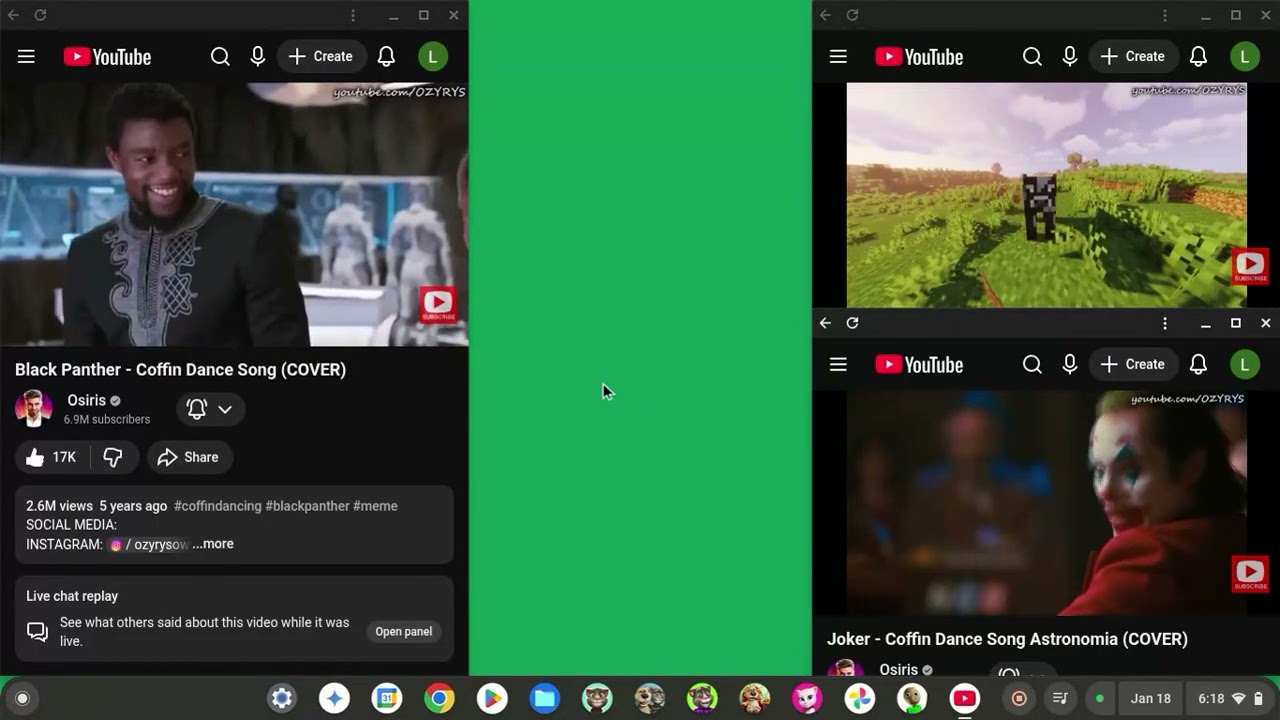This screenshot has height=720, width=1280.
Task: Open the Create menu in the Minecraft video window
Action: coord(1133,57)
